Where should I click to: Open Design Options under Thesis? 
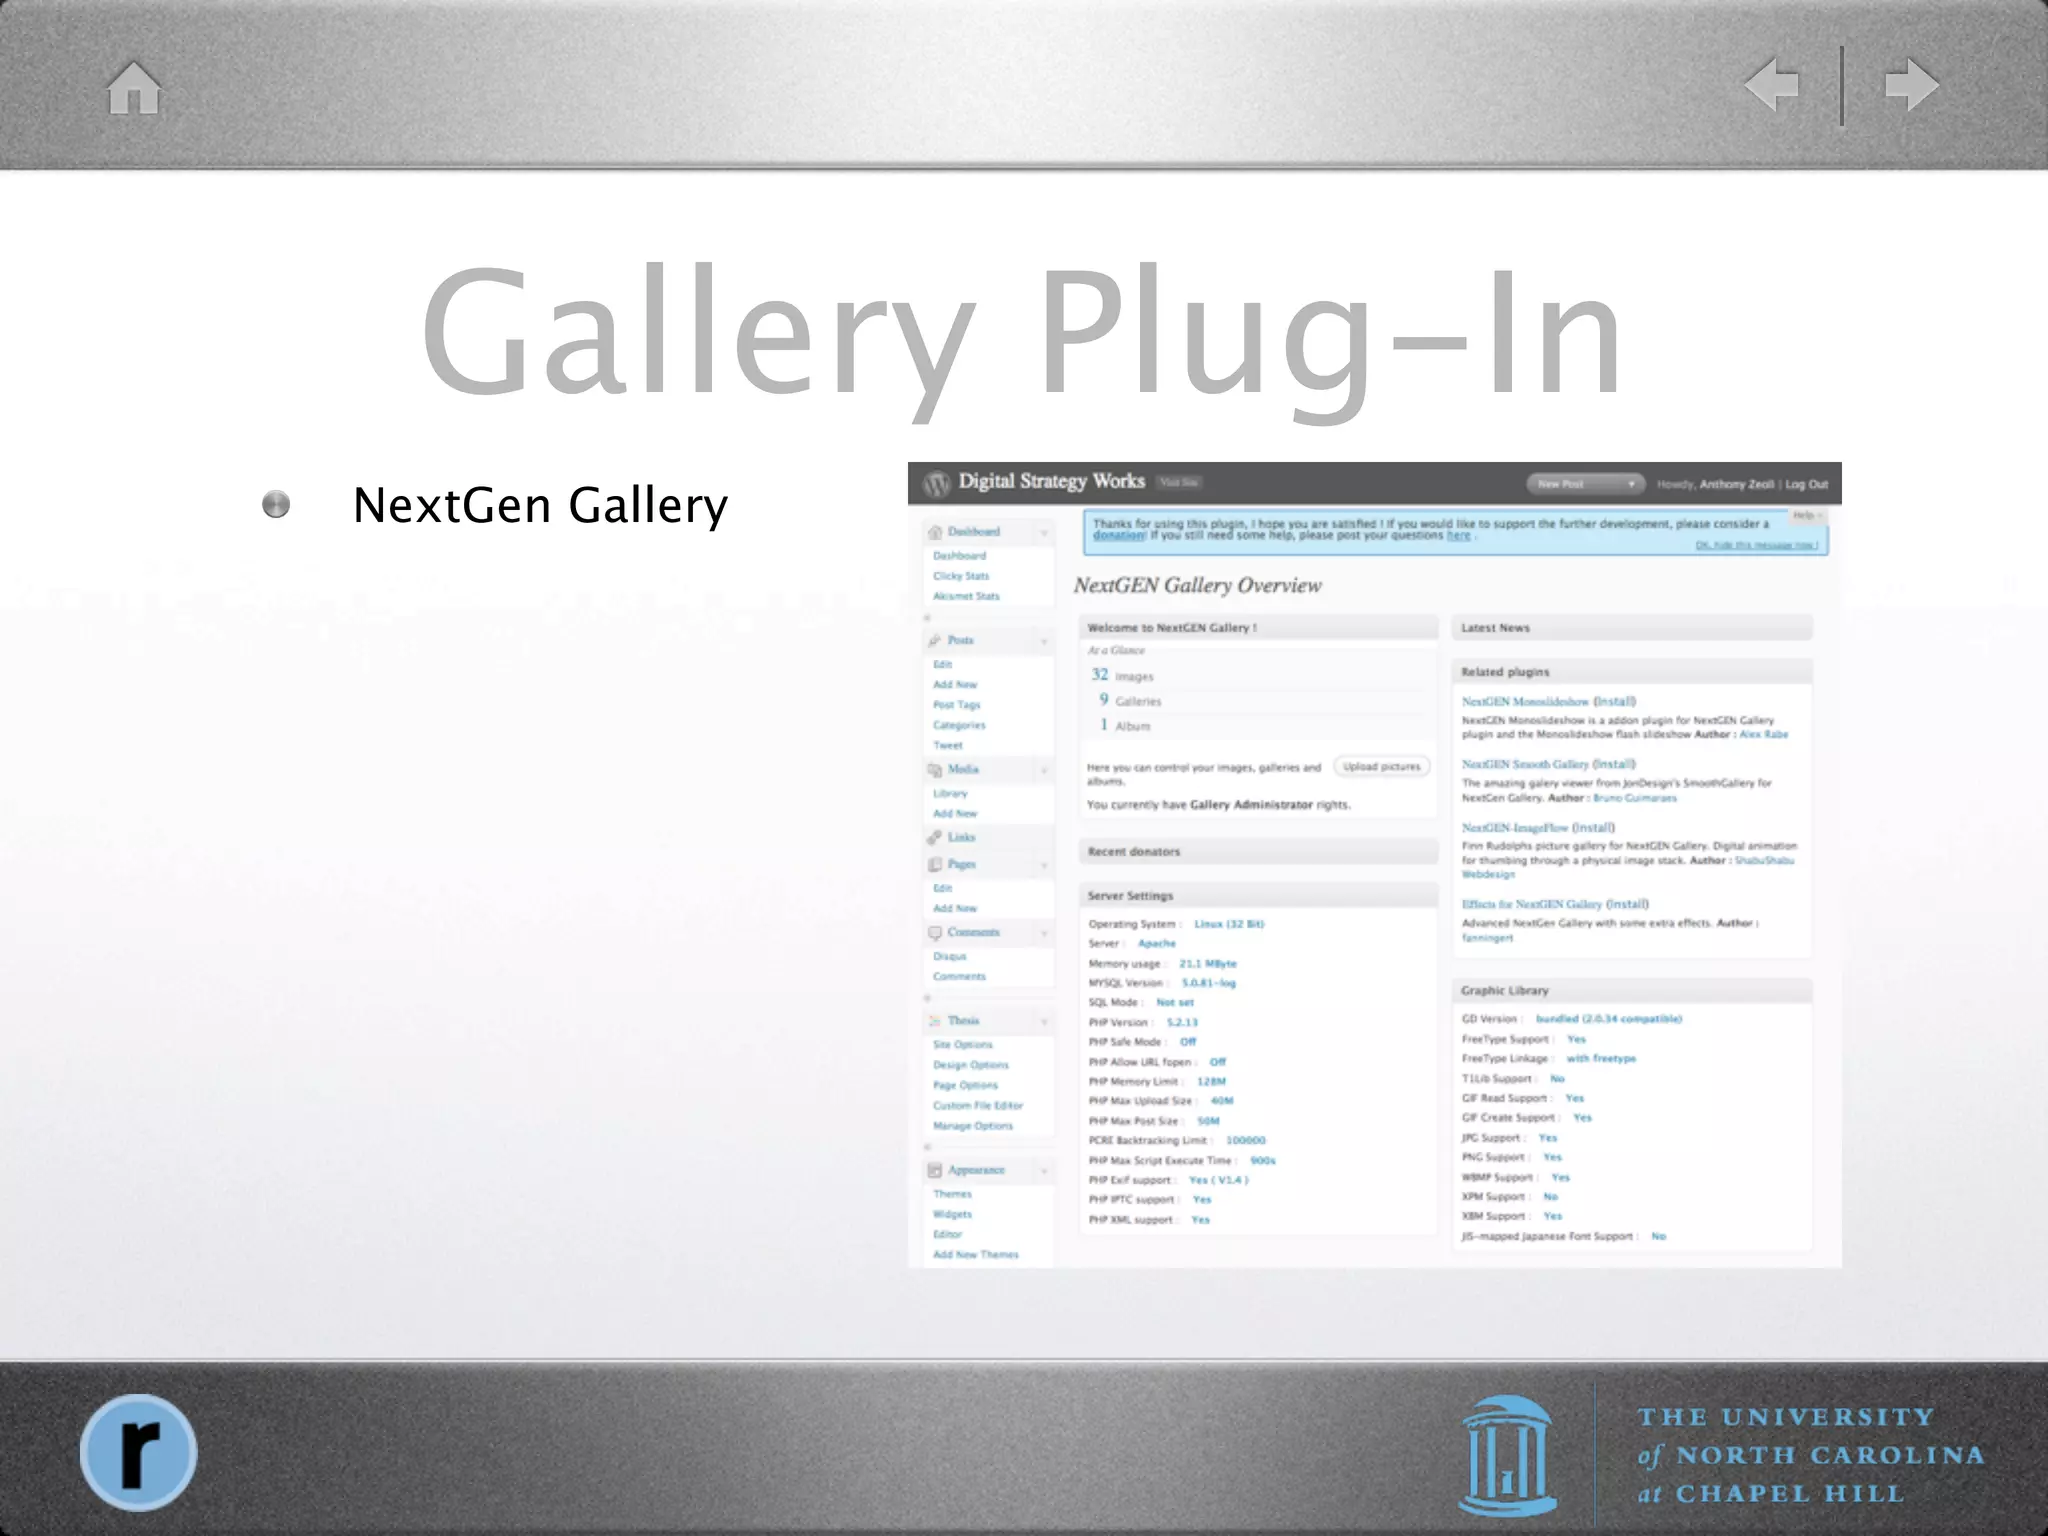coord(970,1065)
